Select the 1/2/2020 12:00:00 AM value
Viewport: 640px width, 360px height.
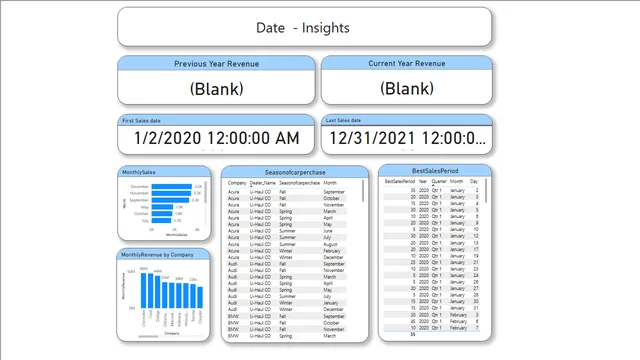216,138
